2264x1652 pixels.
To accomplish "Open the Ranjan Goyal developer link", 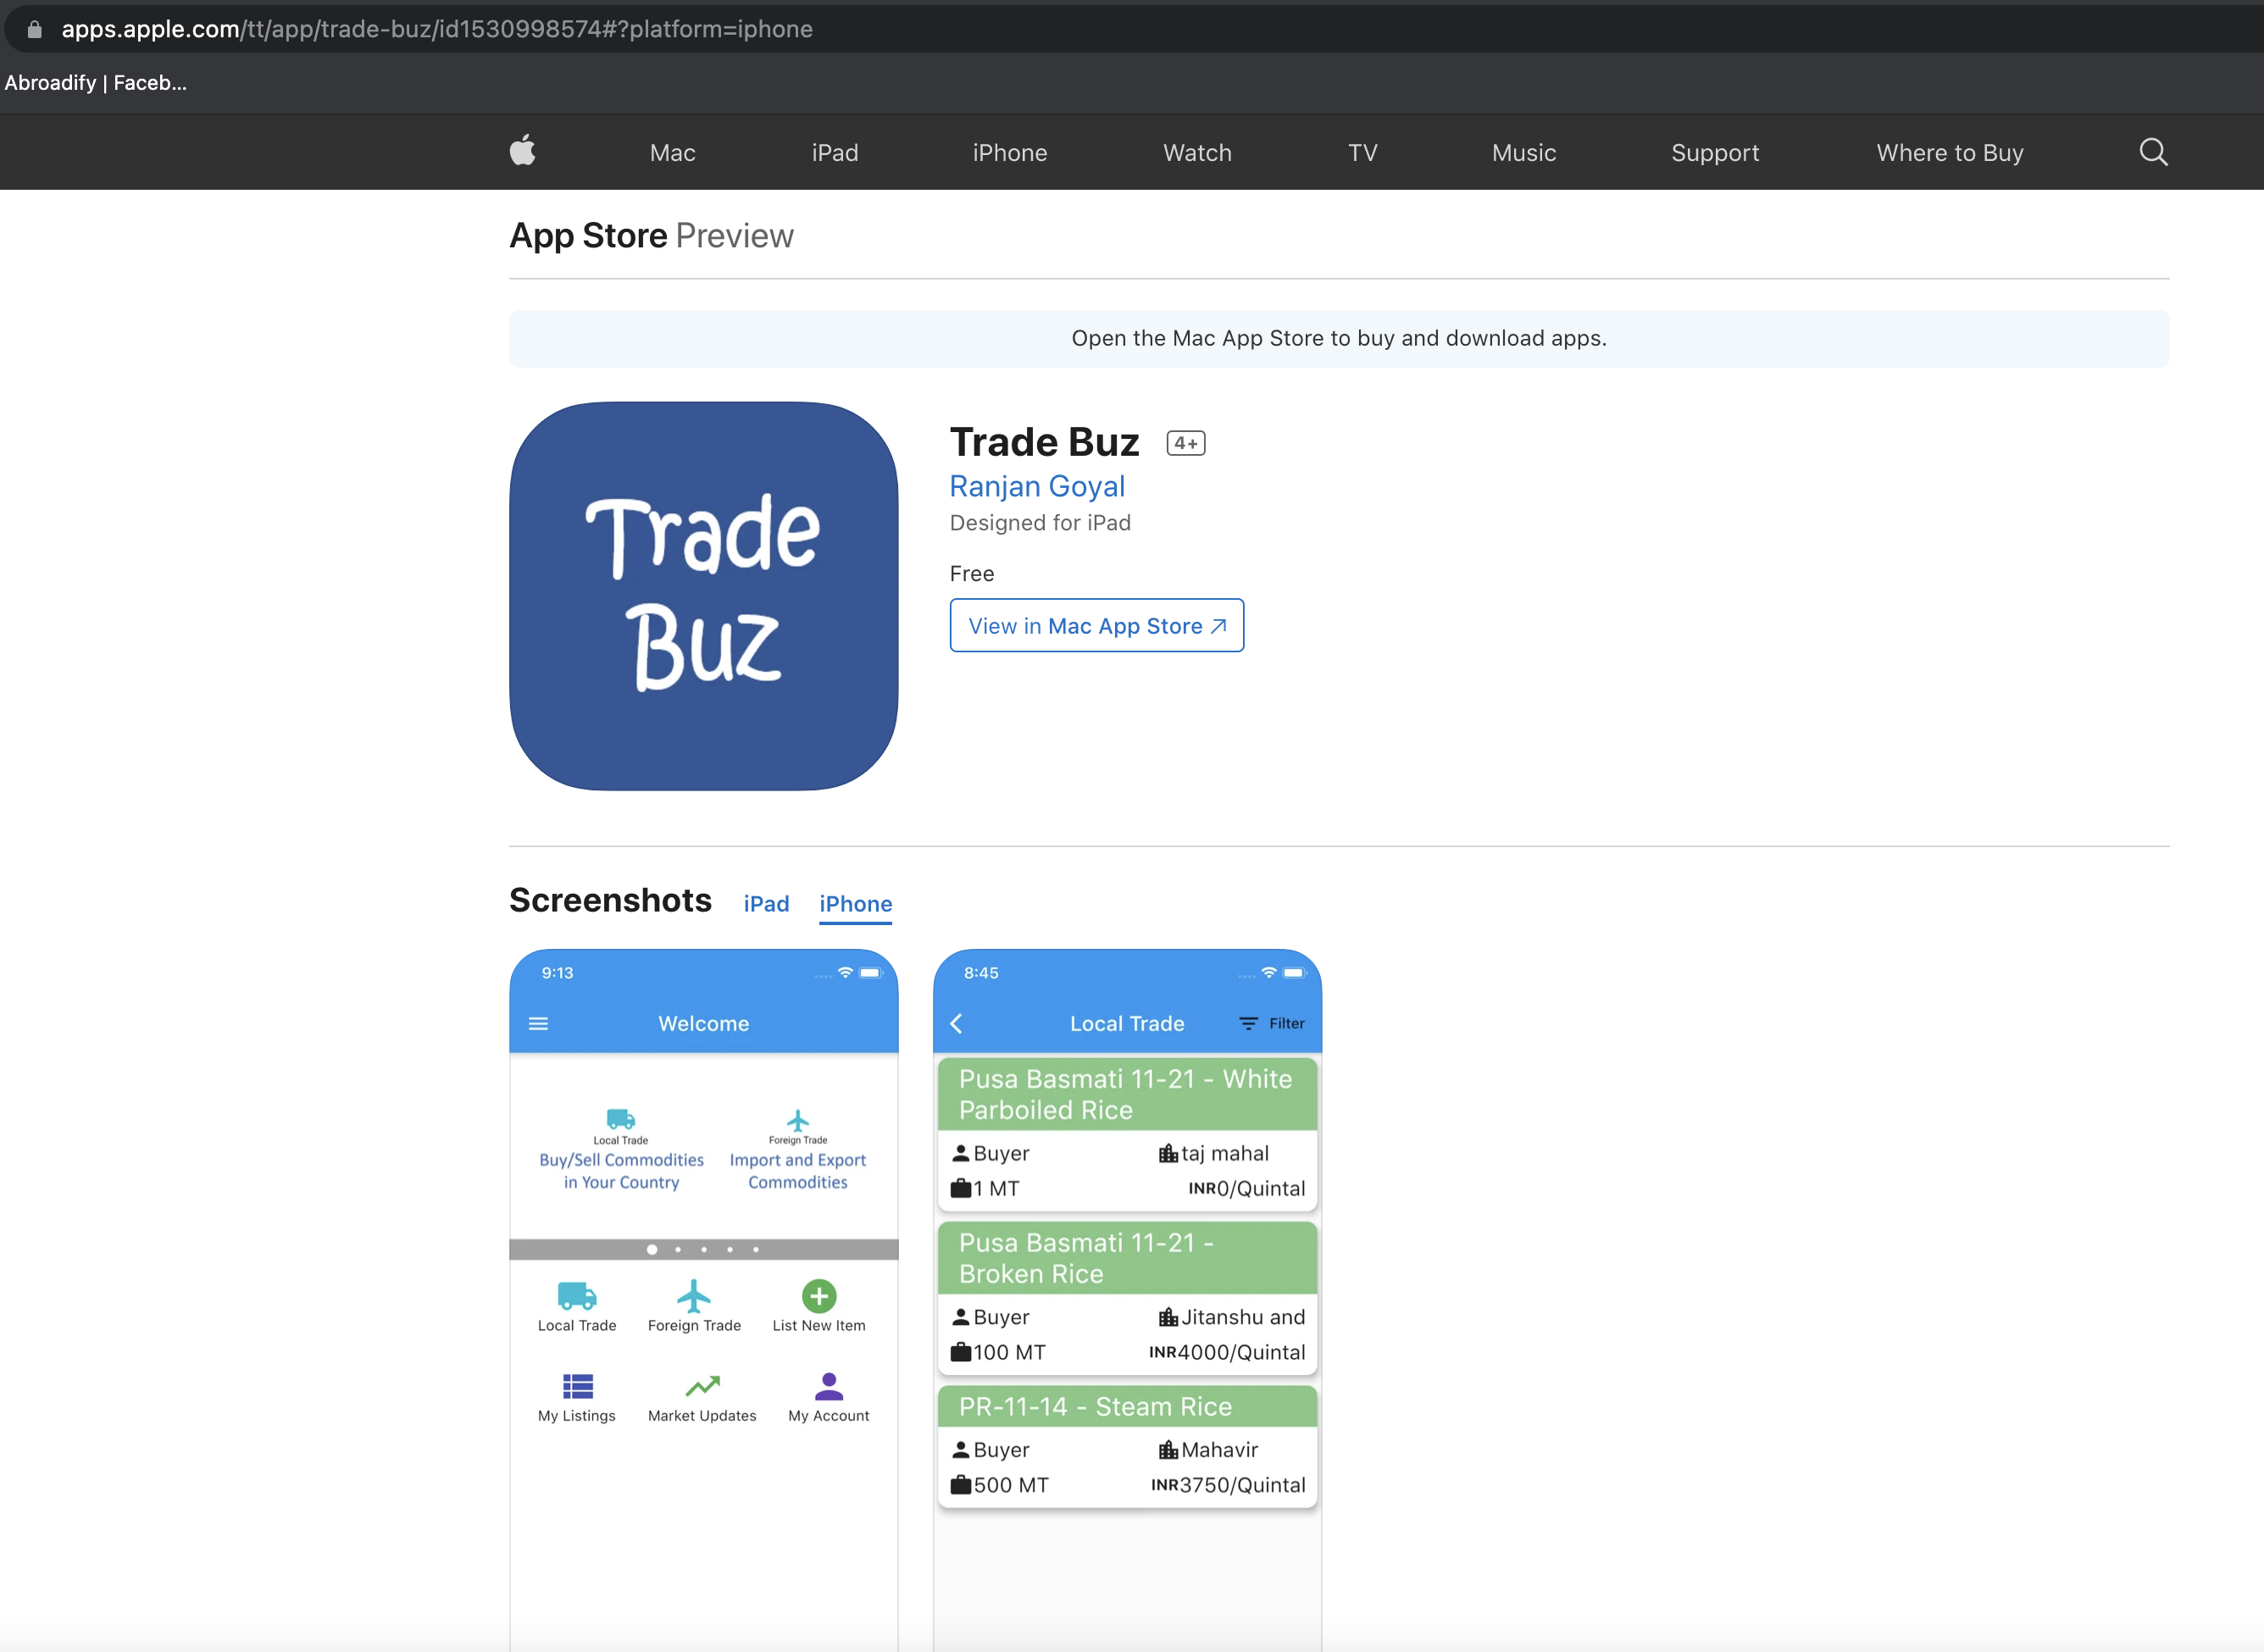I will click(1037, 486).
